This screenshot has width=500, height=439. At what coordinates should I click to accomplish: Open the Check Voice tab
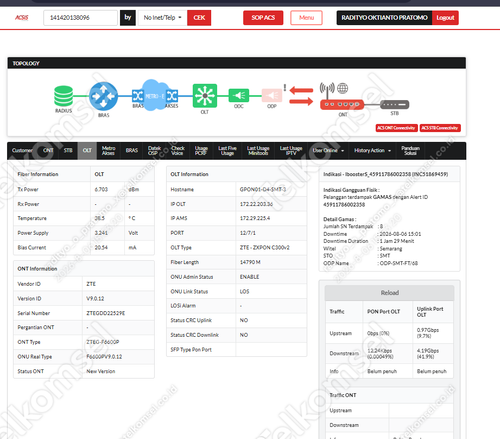coord(177,151)
